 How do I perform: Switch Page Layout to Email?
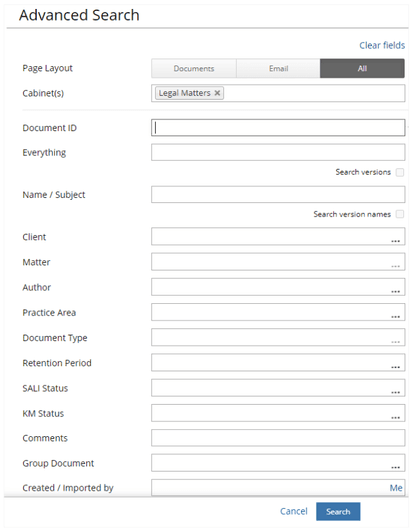pos(278,68)
